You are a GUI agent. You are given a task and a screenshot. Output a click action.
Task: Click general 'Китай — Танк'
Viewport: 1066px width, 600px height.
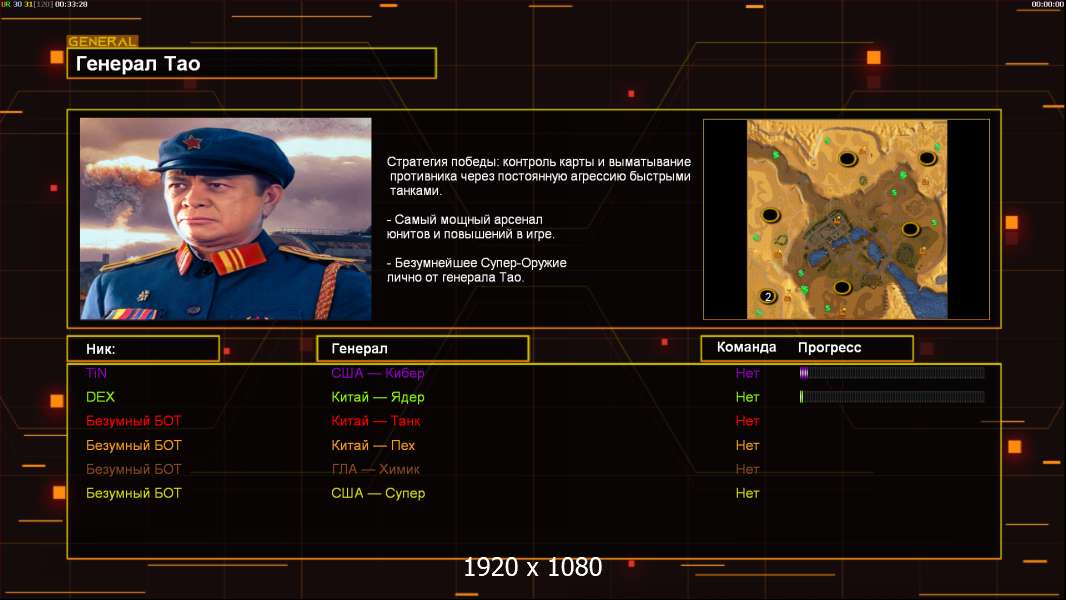click(376, 421)
